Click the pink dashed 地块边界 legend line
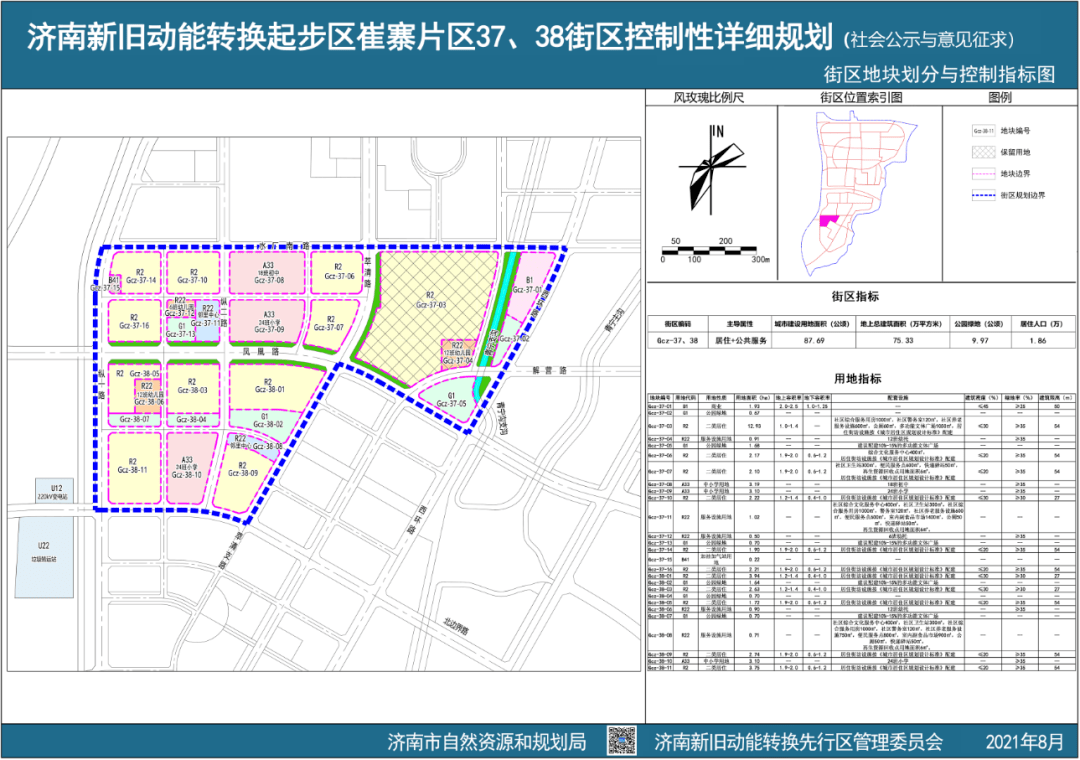1080x760 pixels. 982,174
